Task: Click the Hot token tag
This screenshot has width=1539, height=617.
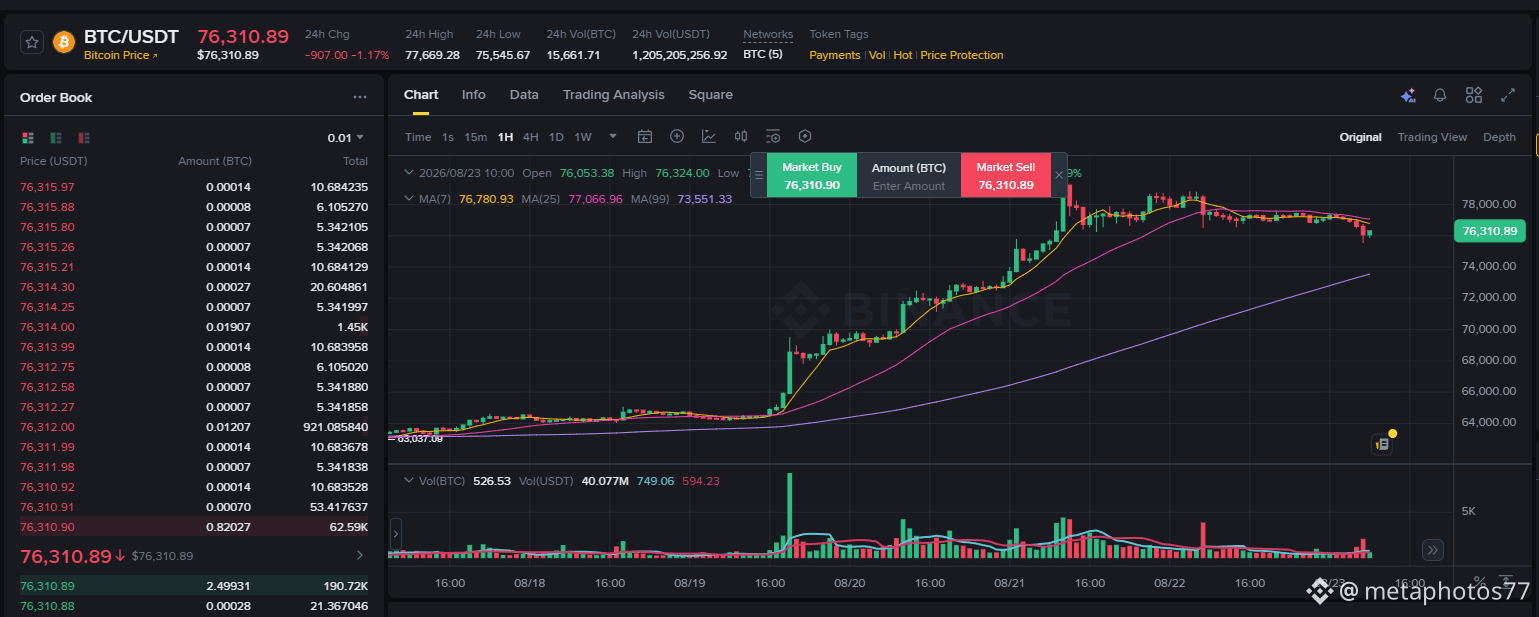Action: pos(903,55)
